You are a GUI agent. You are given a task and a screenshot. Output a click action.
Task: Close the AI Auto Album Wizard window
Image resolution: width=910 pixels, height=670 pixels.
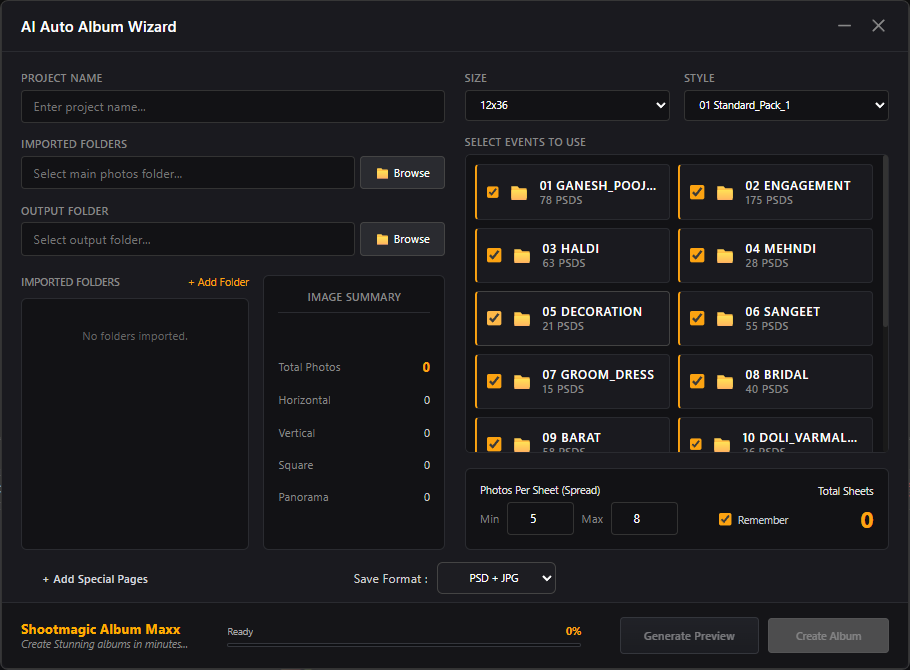click(x=878, y=26)
